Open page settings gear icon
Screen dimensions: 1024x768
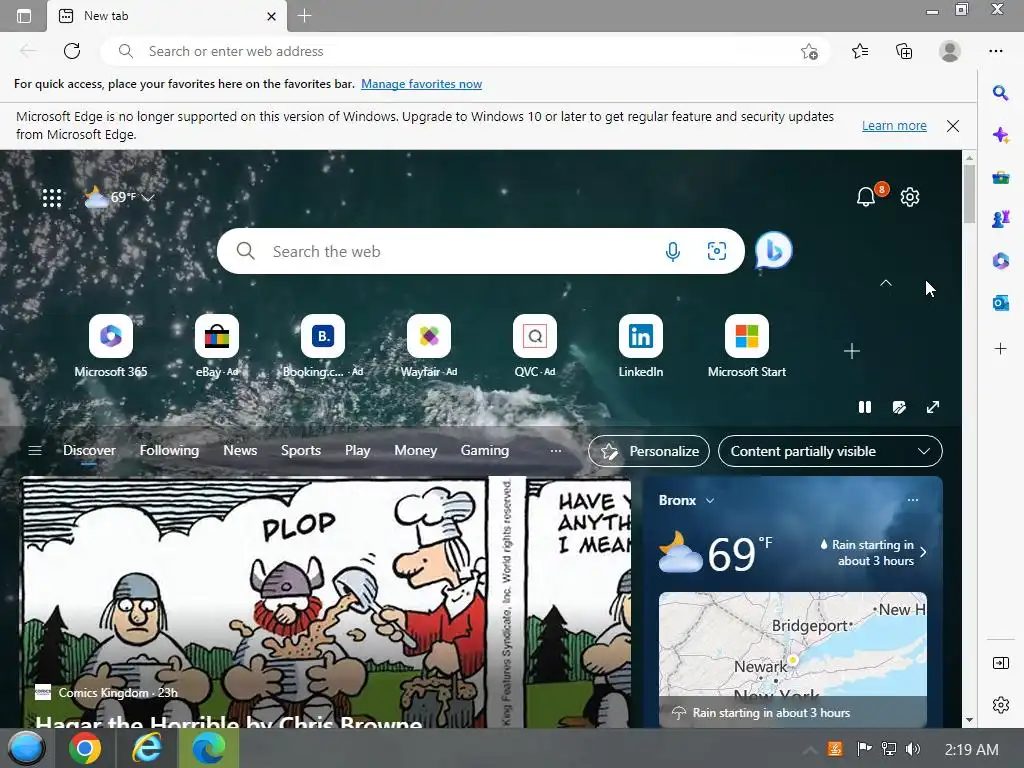[910, 197]
